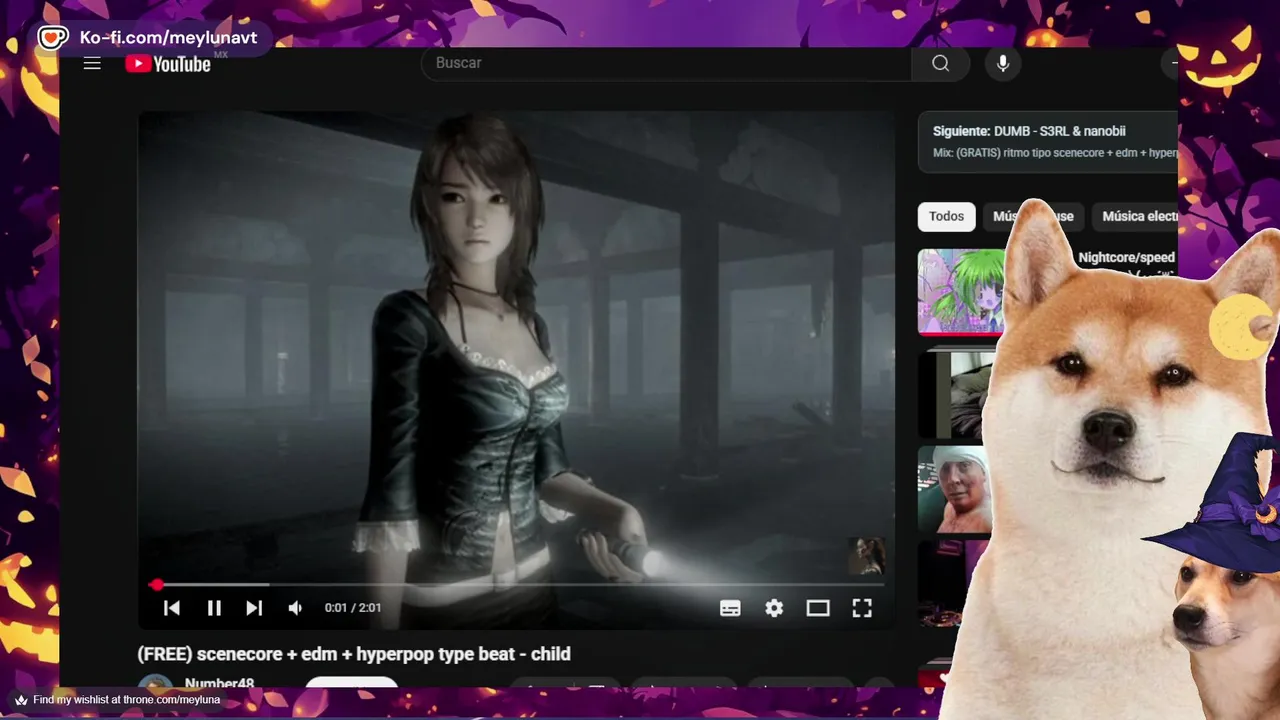Toggle subtitles captions button

pyautogui.click(x=730, y=608)
